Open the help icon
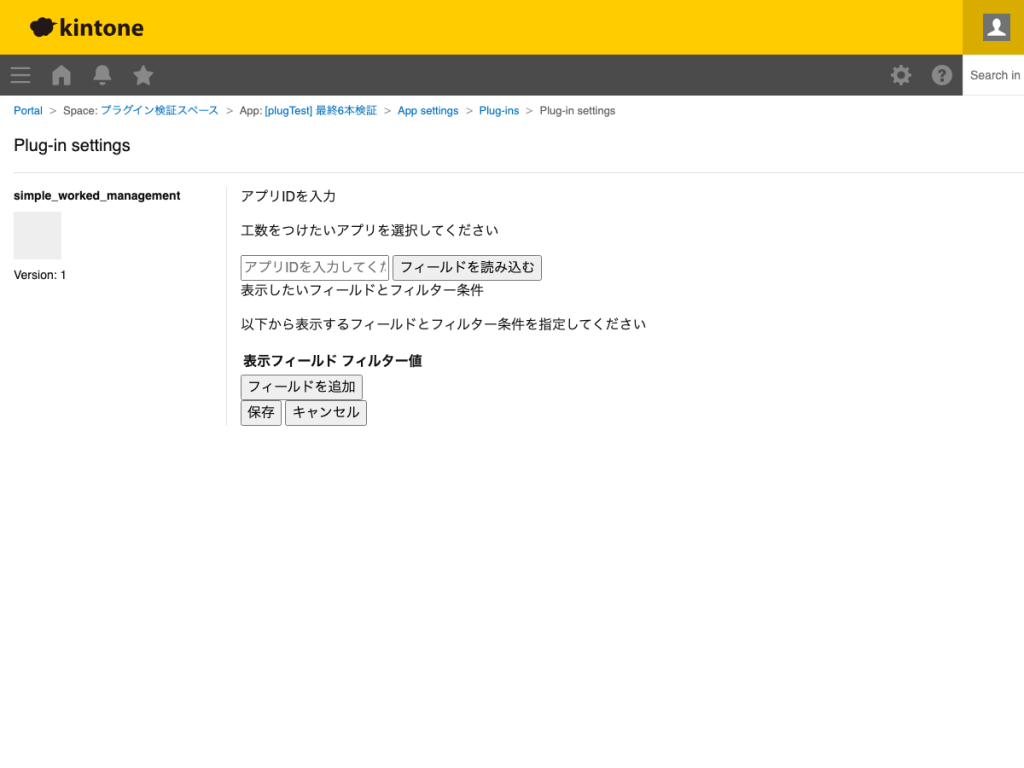The height and width of the screenshot is (768, 1024). [941, 75]
